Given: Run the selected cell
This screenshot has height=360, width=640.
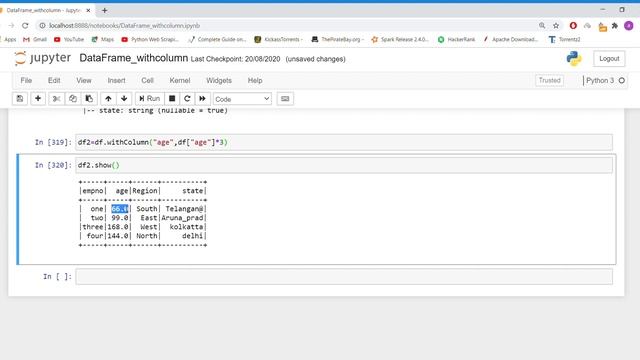Looking at the screenshot, I should pos(149,99).
